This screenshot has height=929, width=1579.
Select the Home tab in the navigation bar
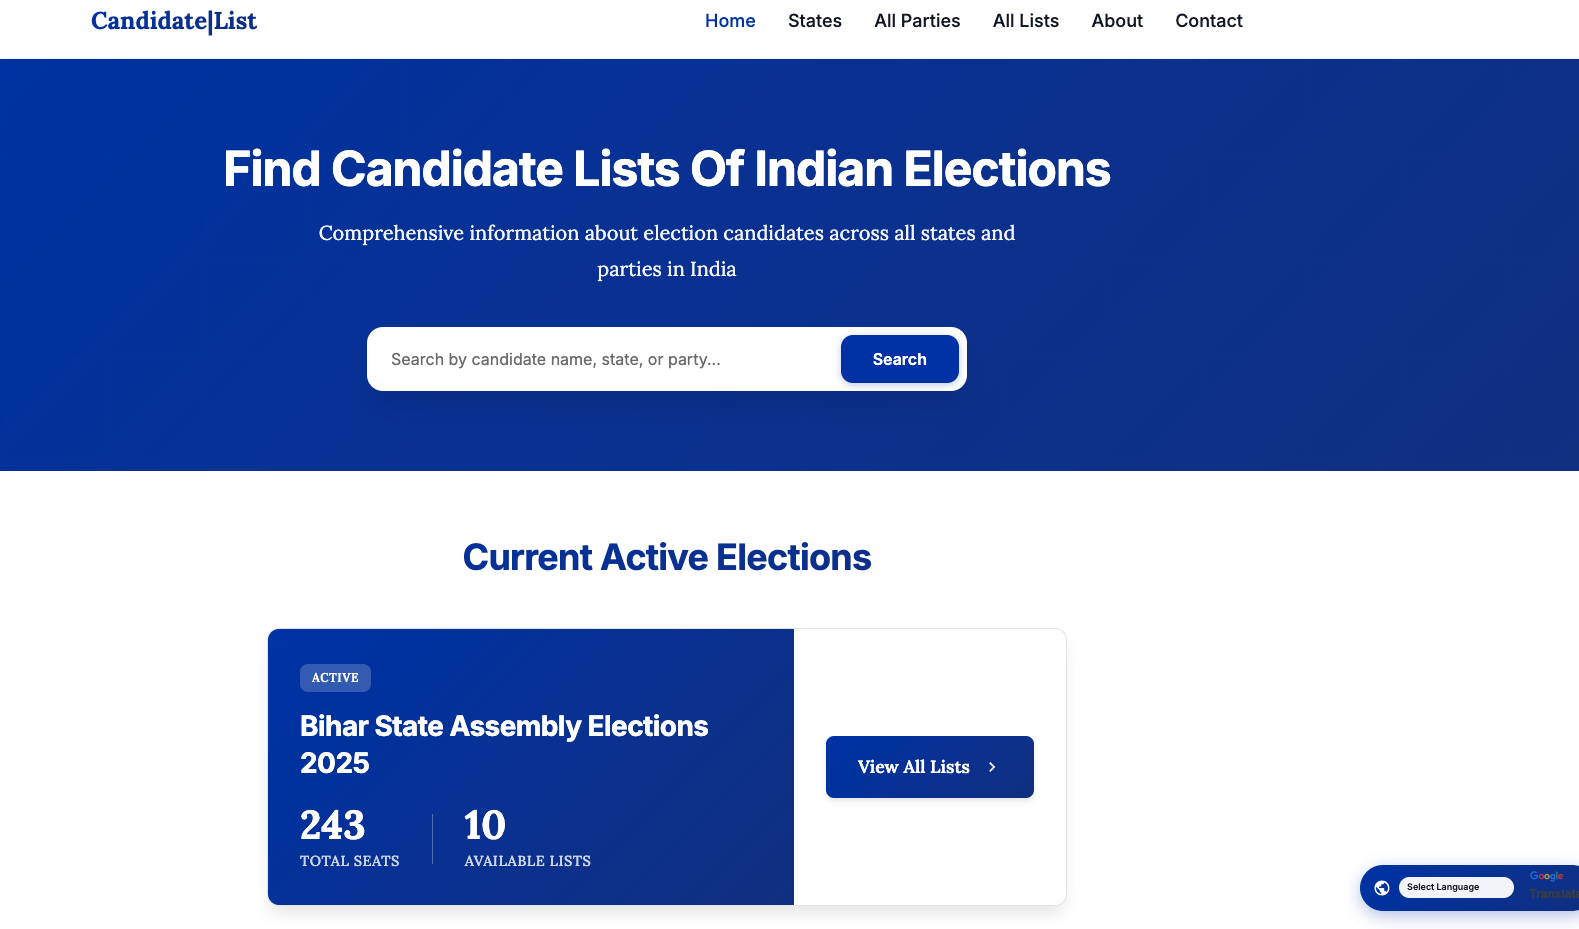[x=730, y=20]
